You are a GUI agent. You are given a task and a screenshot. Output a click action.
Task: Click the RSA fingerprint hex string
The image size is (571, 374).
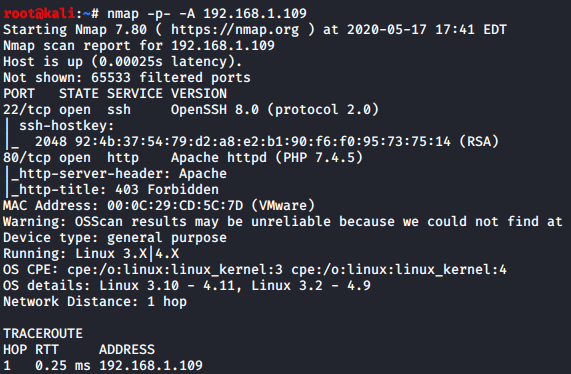(263, 141)
